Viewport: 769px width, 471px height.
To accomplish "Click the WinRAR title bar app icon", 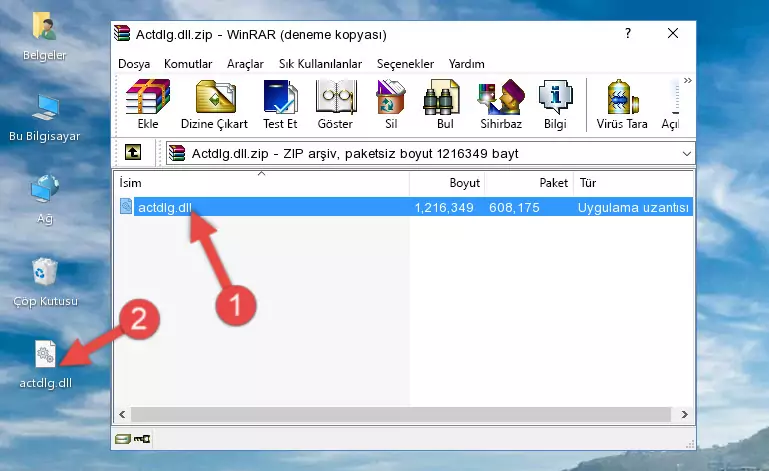I will [122, 34].
